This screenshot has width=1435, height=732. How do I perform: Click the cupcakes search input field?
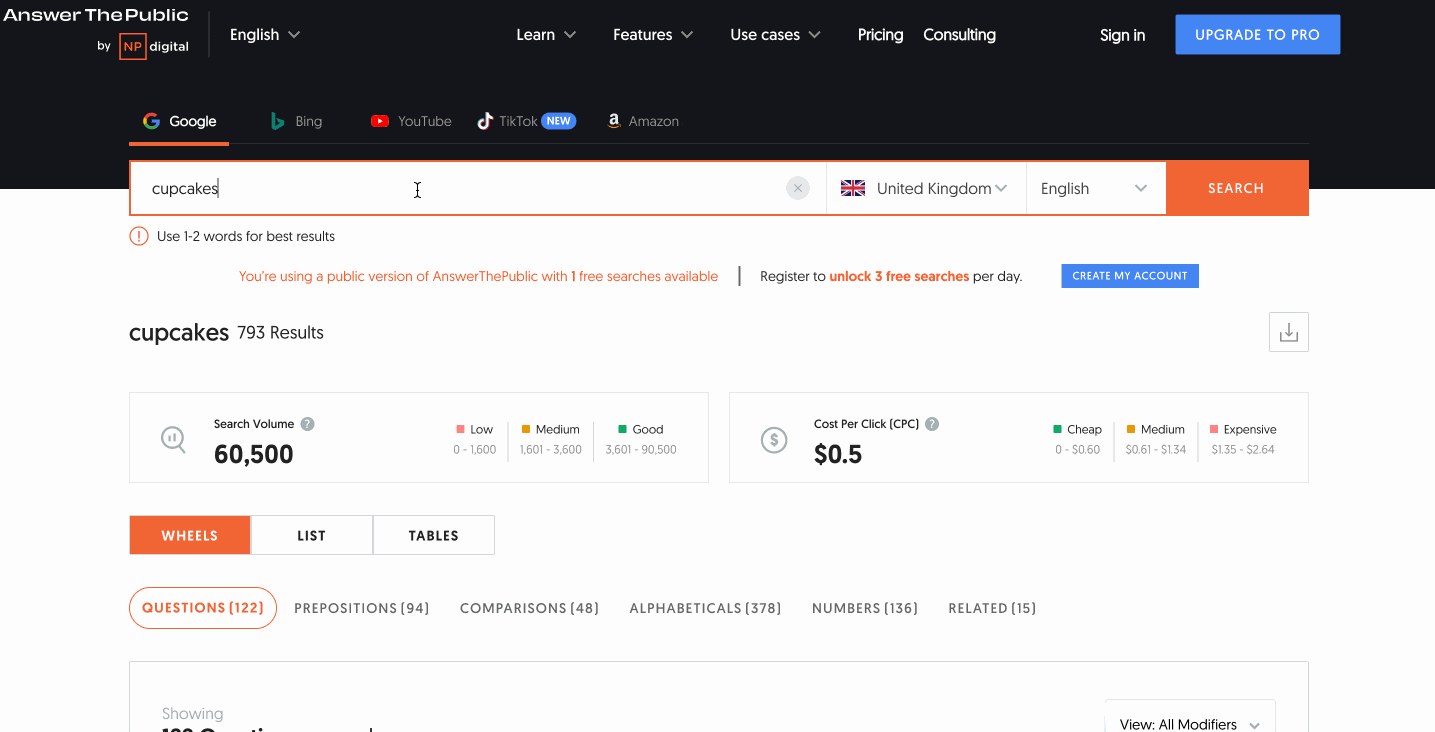point(460,188)
